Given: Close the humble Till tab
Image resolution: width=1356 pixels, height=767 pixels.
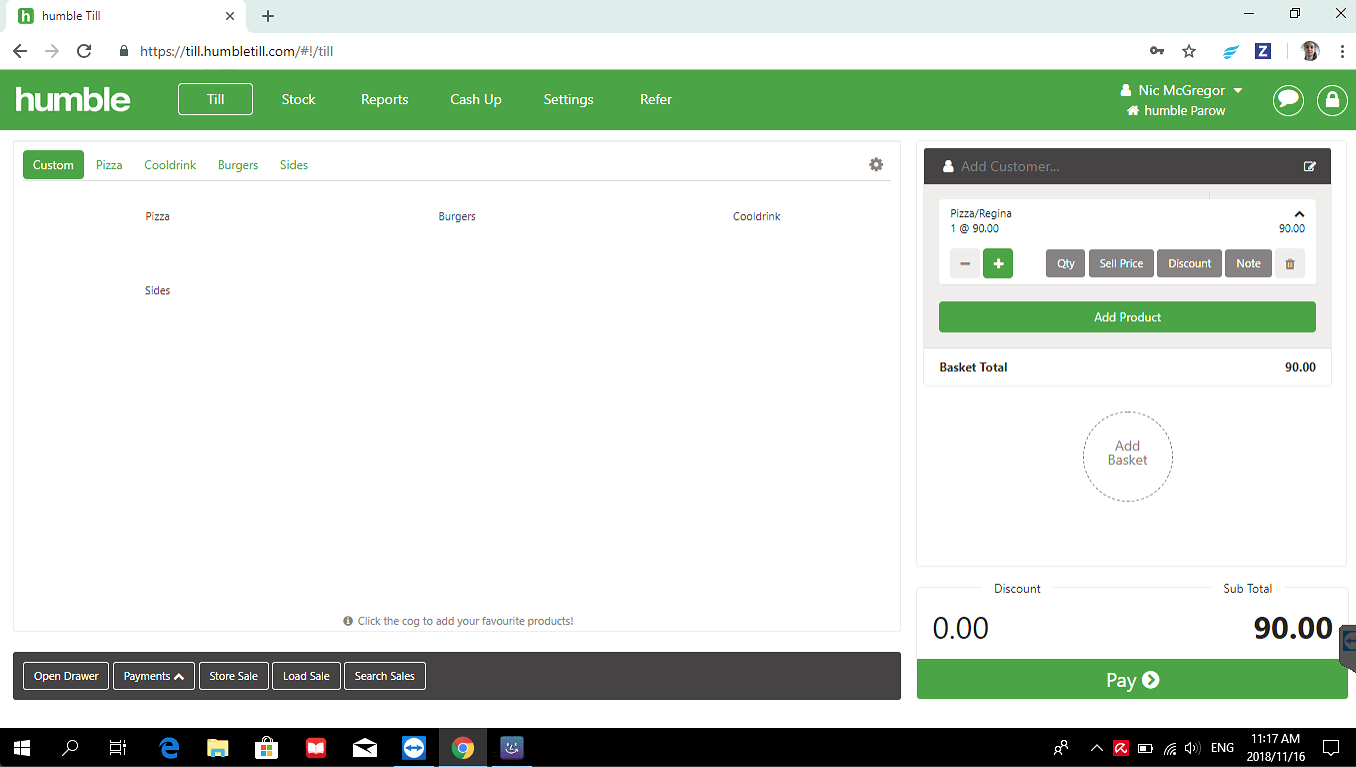Looking at the screenshot, I should 230,16.
